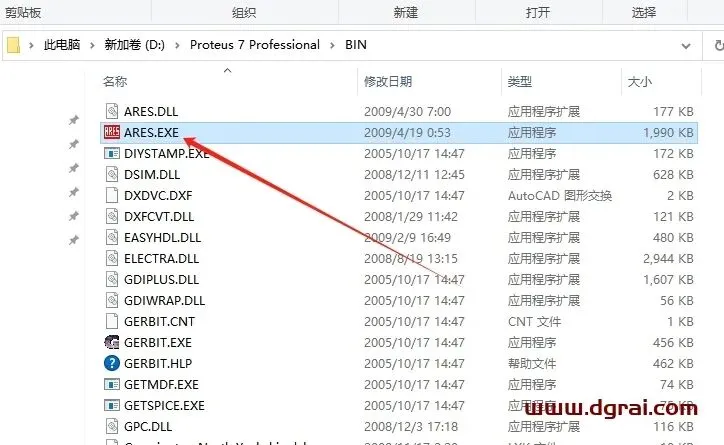Viewport: 724px width, 445px height.
Task: Sort files by 名称 column header
Action: pyautogui.click(x=115, y=82)
